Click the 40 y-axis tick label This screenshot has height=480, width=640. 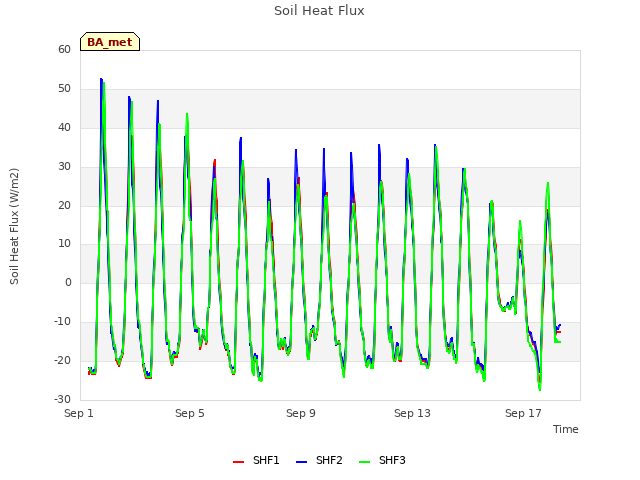tap(64, 127)
